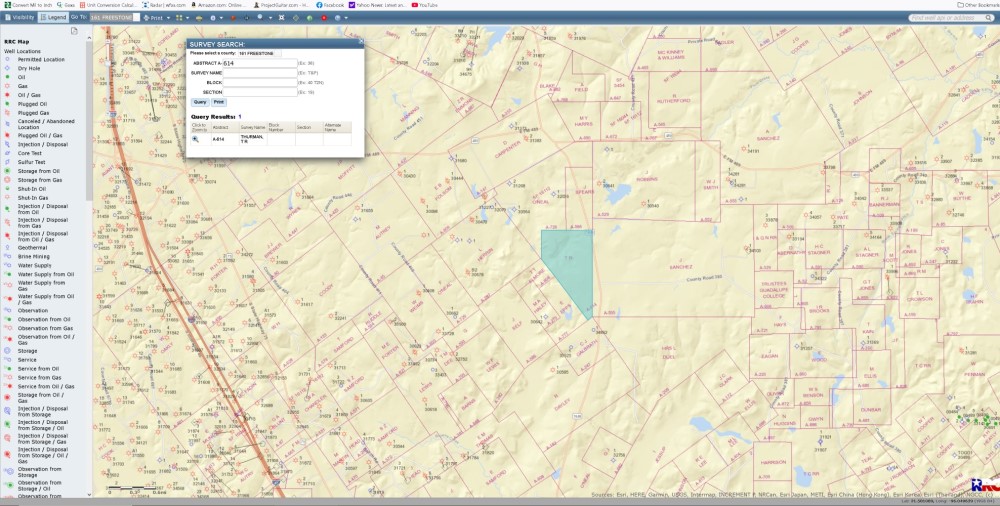This screenshot has height=506, width=1000.
Task: Click the Print tool in toolbar
Action: (154, 17)
